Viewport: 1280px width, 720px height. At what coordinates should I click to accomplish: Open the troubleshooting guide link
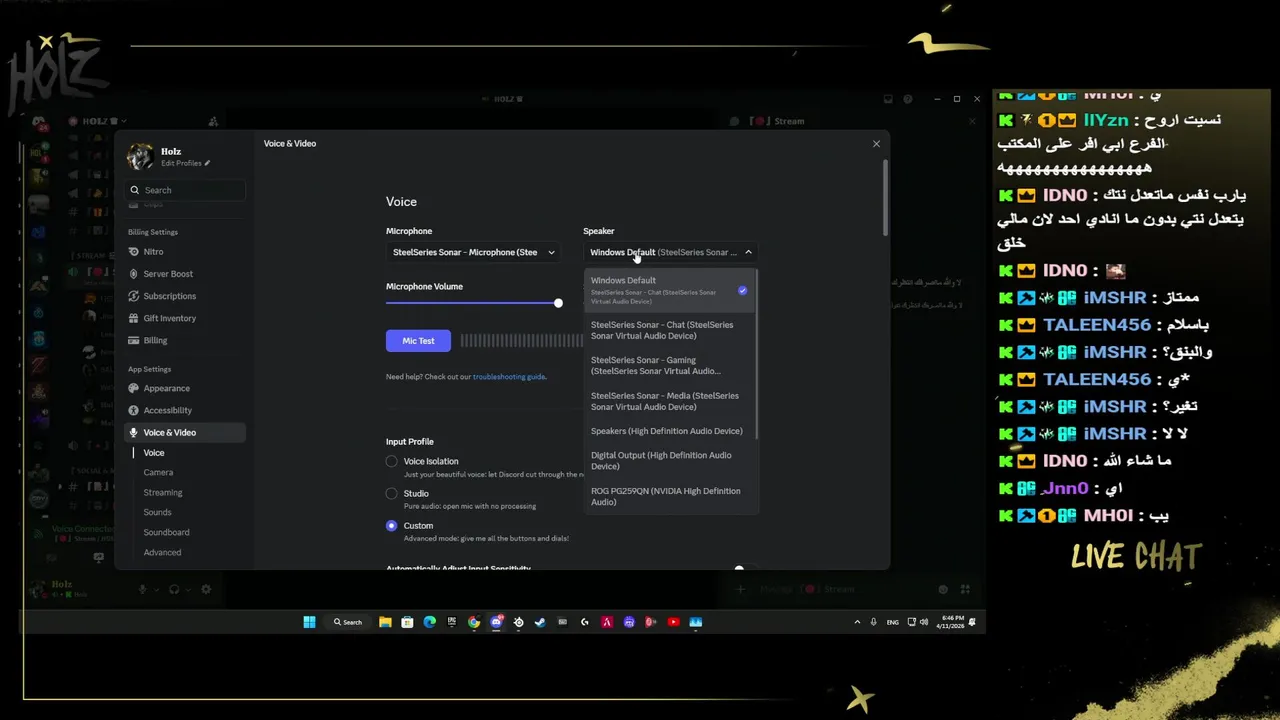pos(509,377)
